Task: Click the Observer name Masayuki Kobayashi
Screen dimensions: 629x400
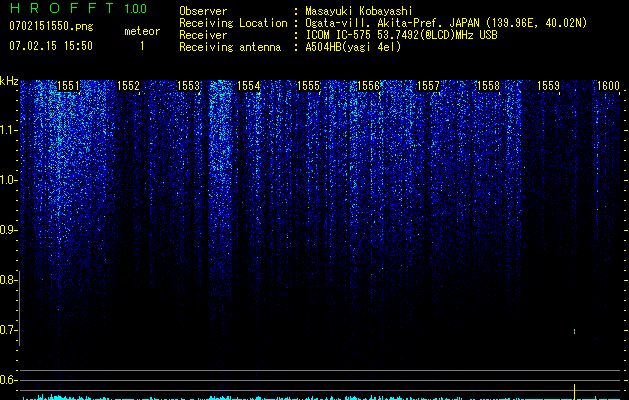Action: tap(358, 11)
